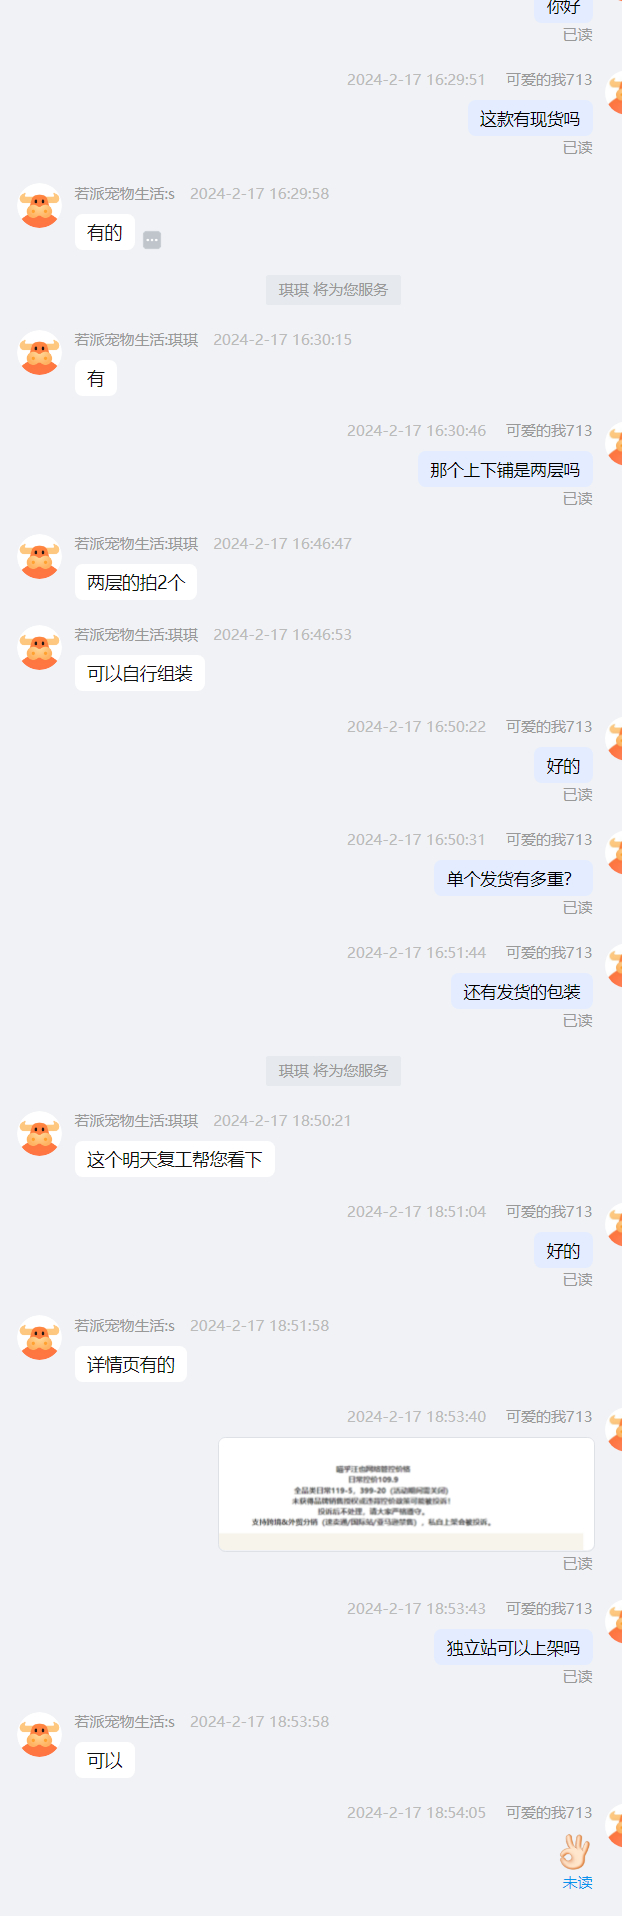Click the 独立站可以上架吗 message bubble
The image size is (622, 1916).
click(x=514, y=1648)
